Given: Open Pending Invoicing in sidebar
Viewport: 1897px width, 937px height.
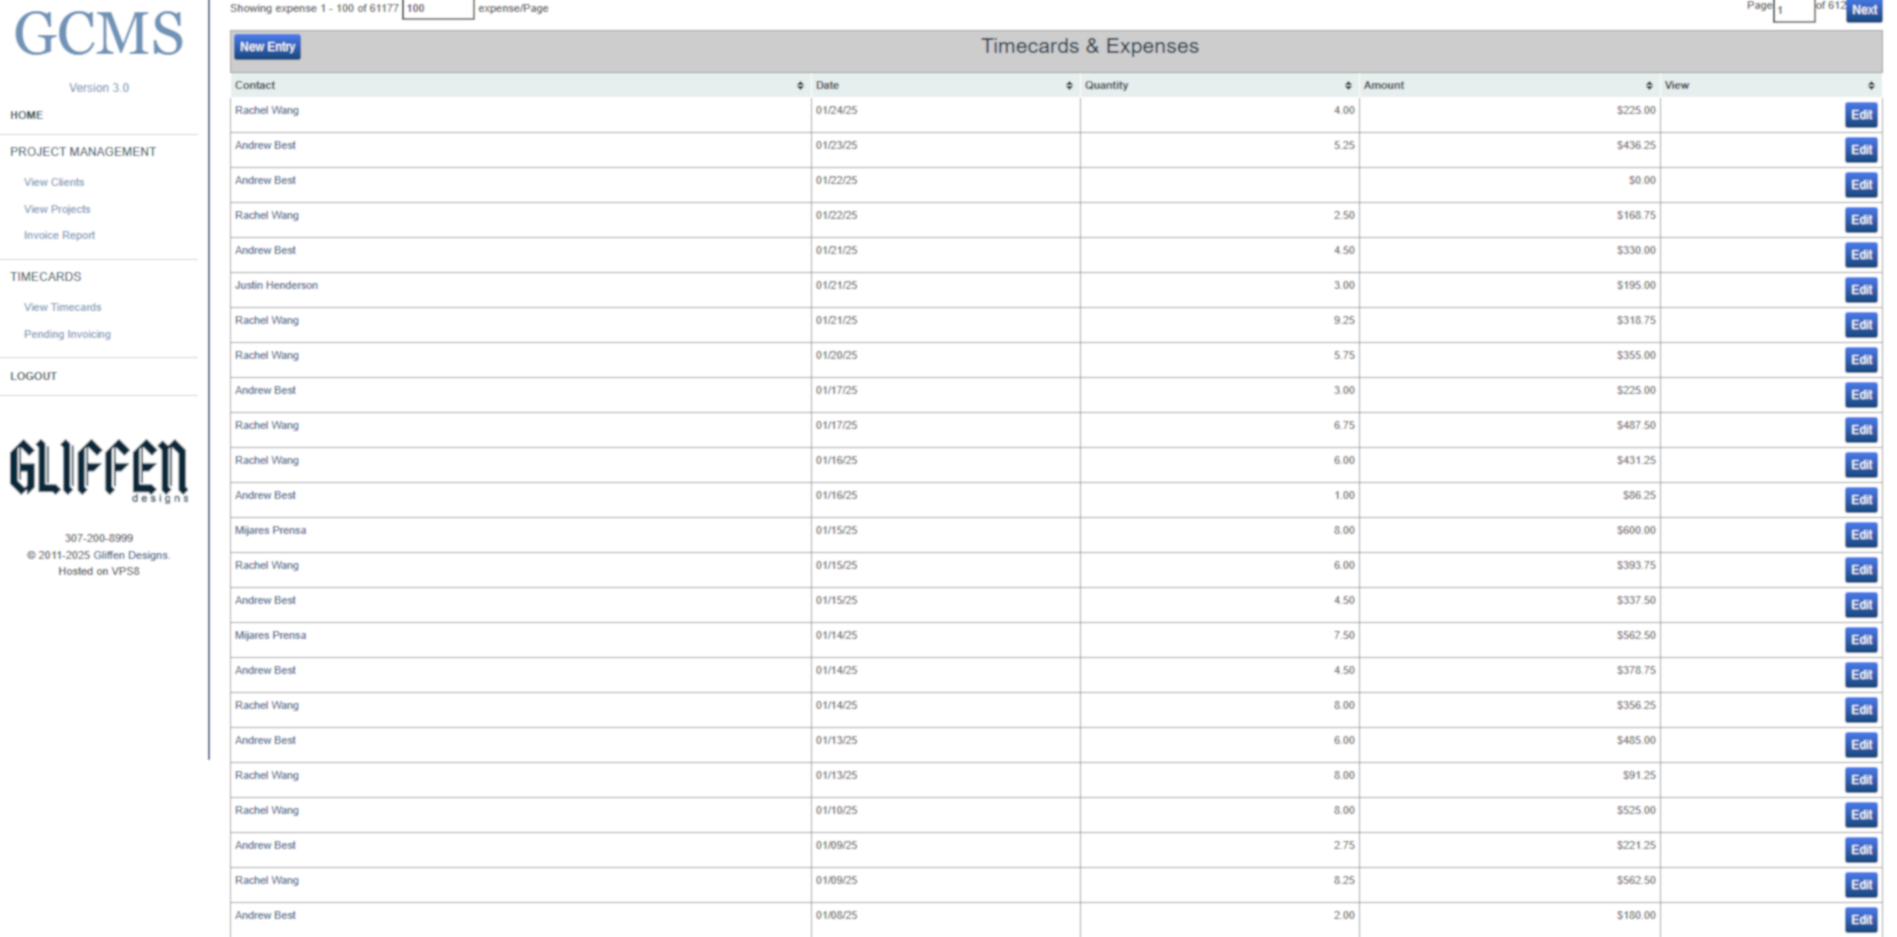Looking at the screenshot, I should pyautogui.click(x=67, y=334).
